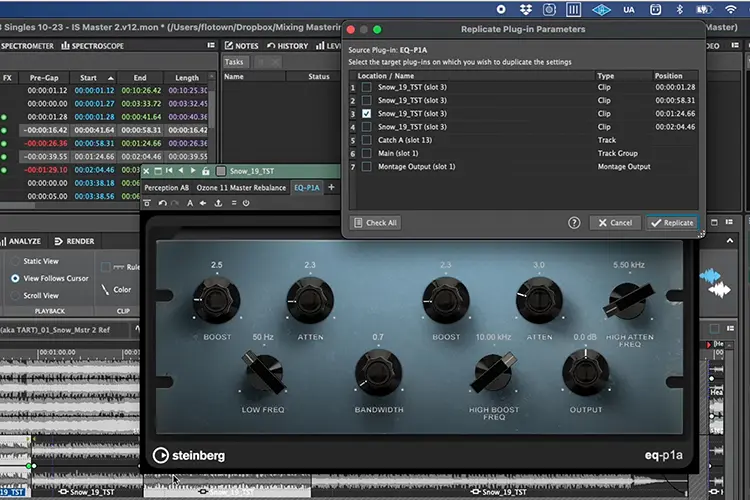Open Bluetooth menu in the menu bar
The height and width of the screenshot is (500, 750).
[680, 9]
